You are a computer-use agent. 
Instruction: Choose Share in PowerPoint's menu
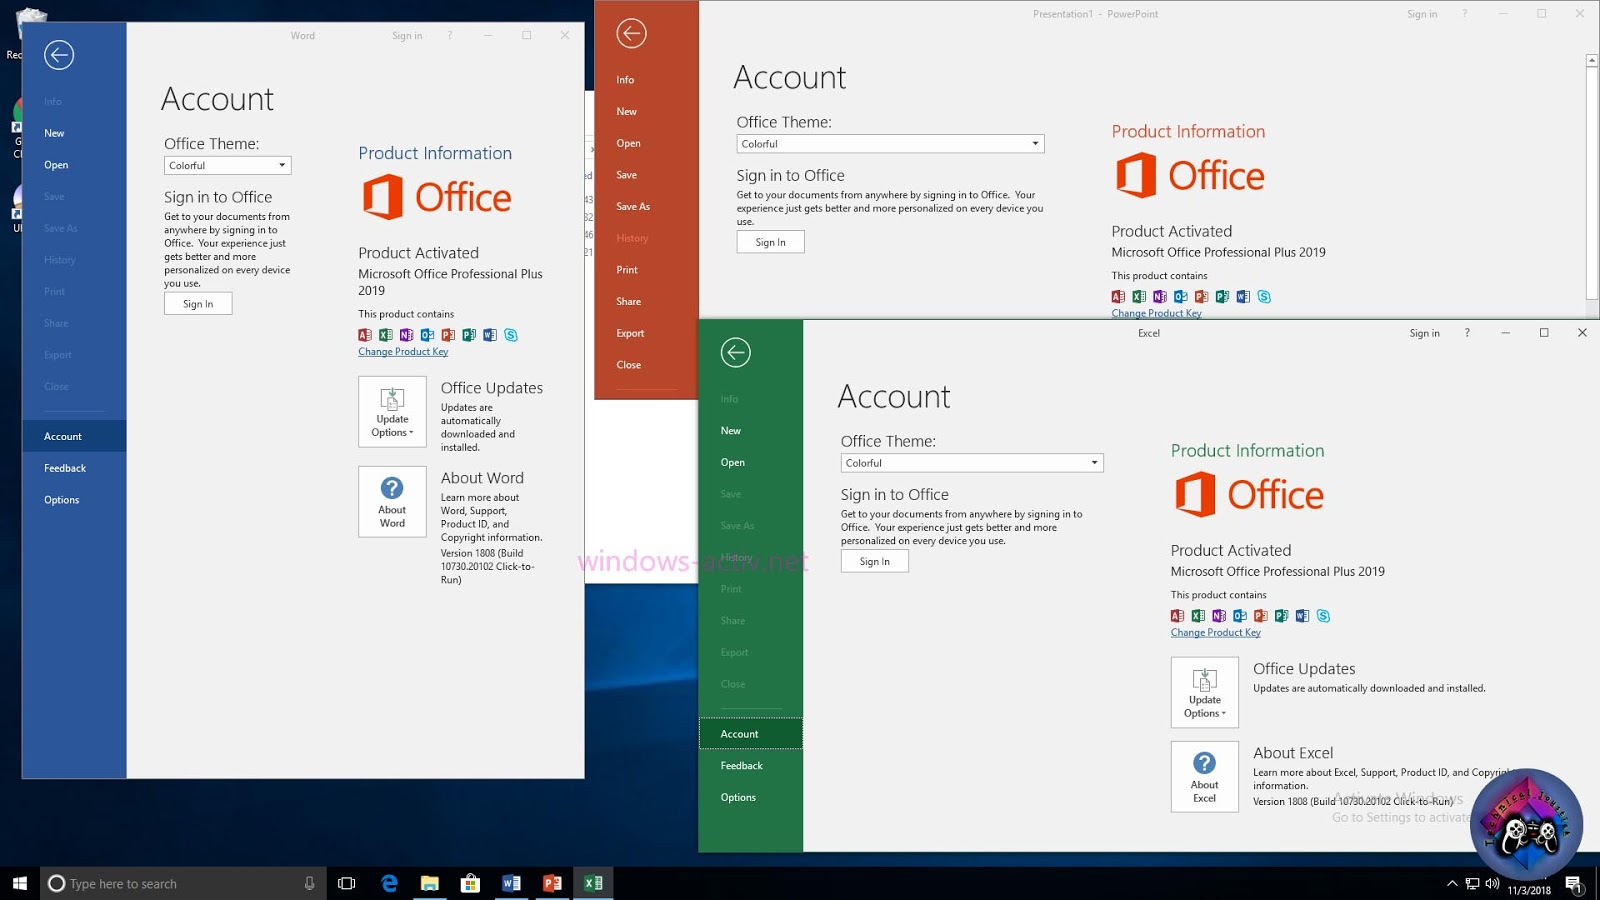[629, 301]
